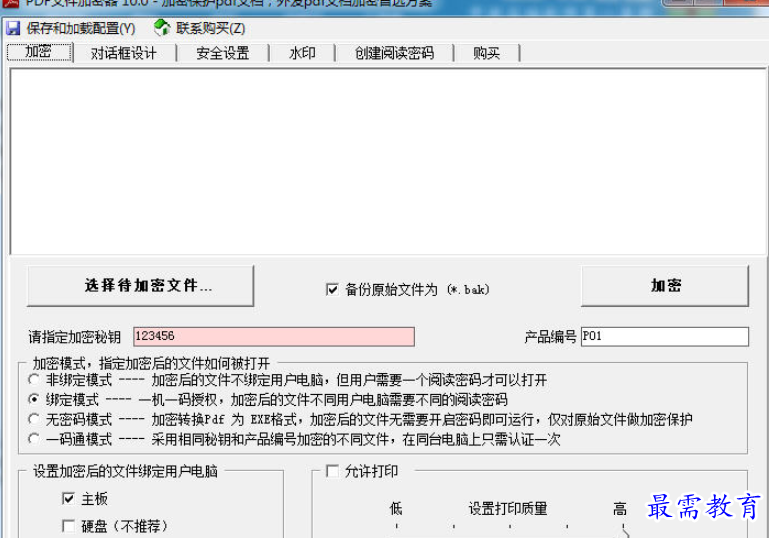Viewport: 769px width, 538px height.
Task: Open the 水印 tab
Action: (x=302, y=53)
